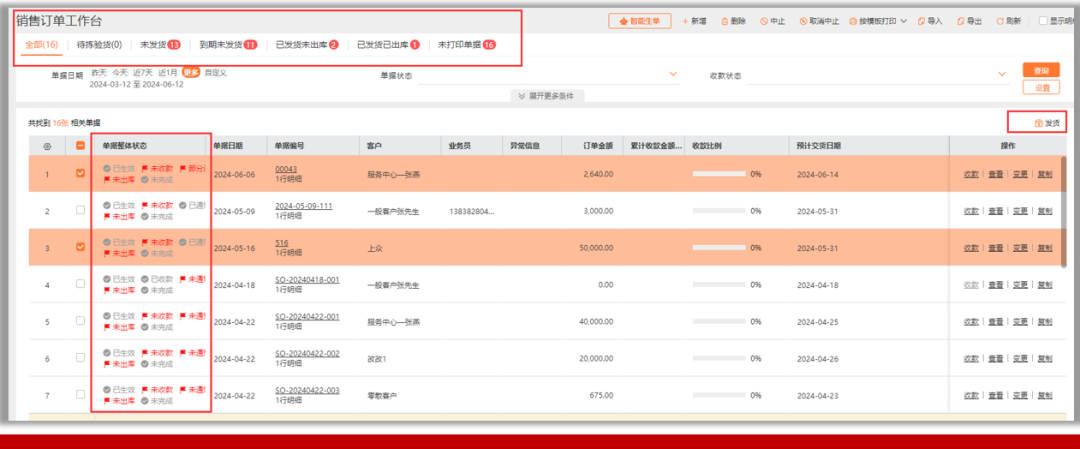Uncheck the checkbox for row 1
Image resolution: width=1080 pixels, height=449 pixels.
tap(81, 174)
